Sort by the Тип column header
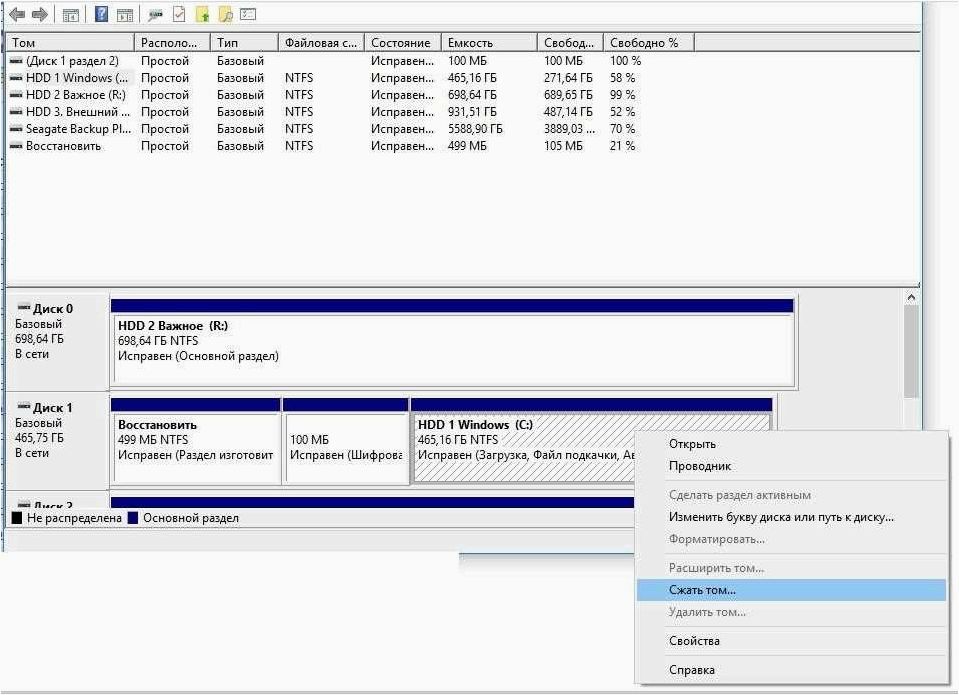 (244, 43)
